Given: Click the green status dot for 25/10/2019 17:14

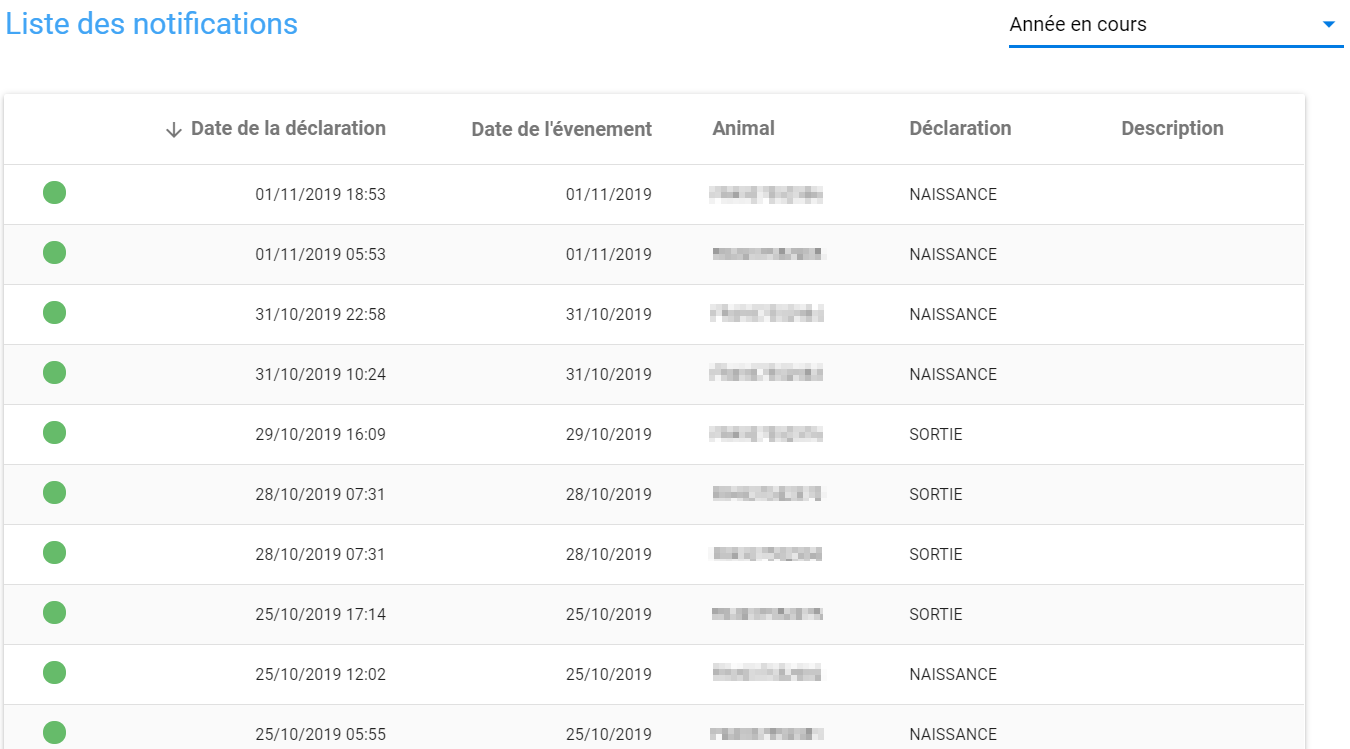Looking at the screenshot, I should point(55,613).
